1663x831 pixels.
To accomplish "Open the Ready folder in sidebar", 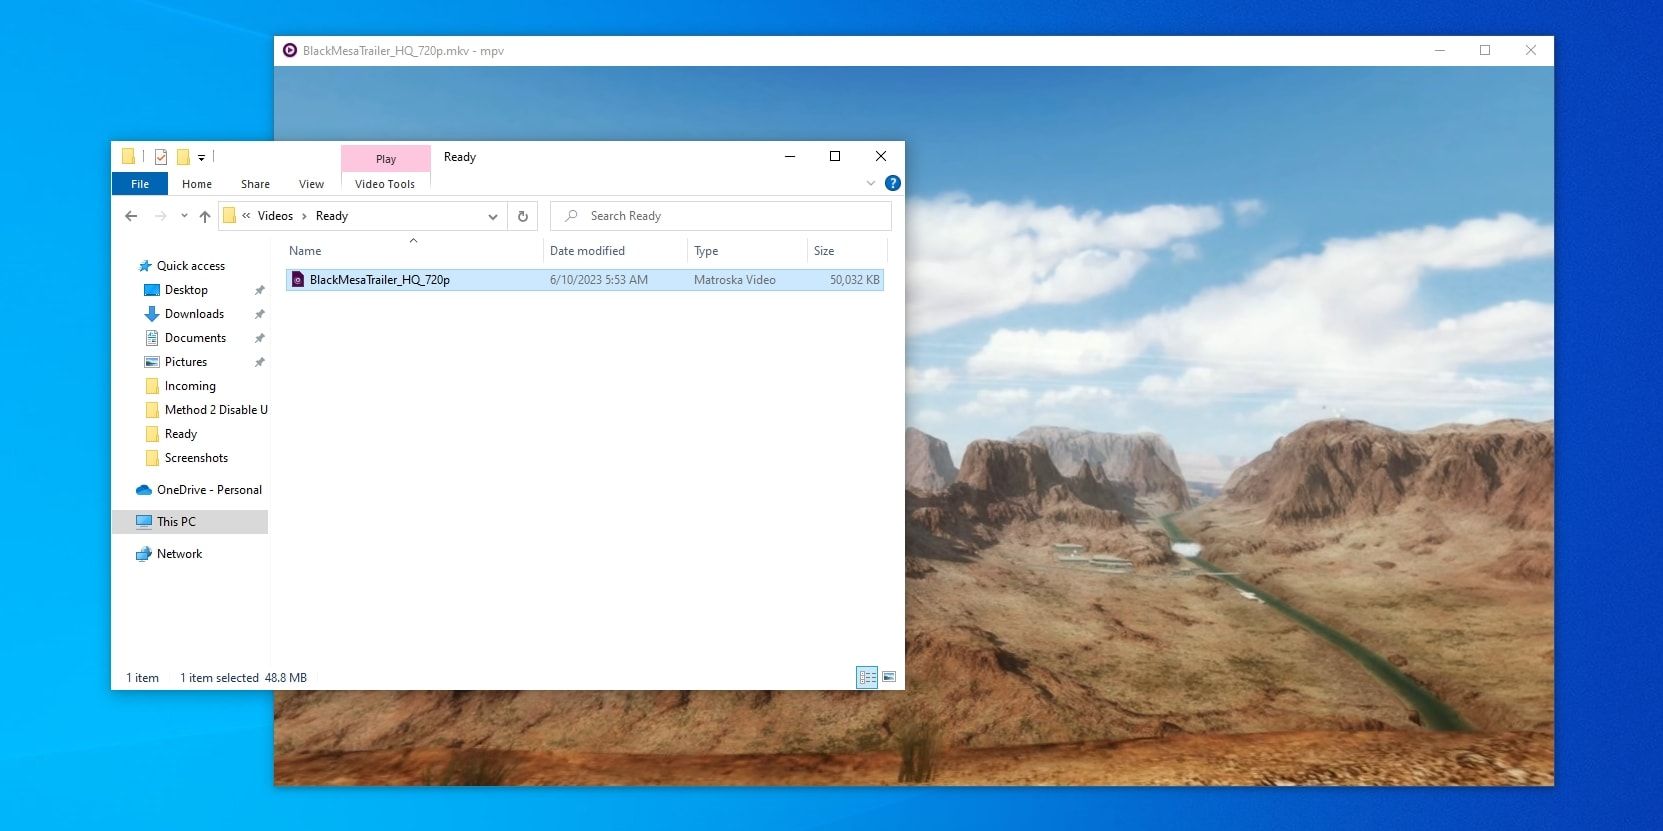I will 181,434.
